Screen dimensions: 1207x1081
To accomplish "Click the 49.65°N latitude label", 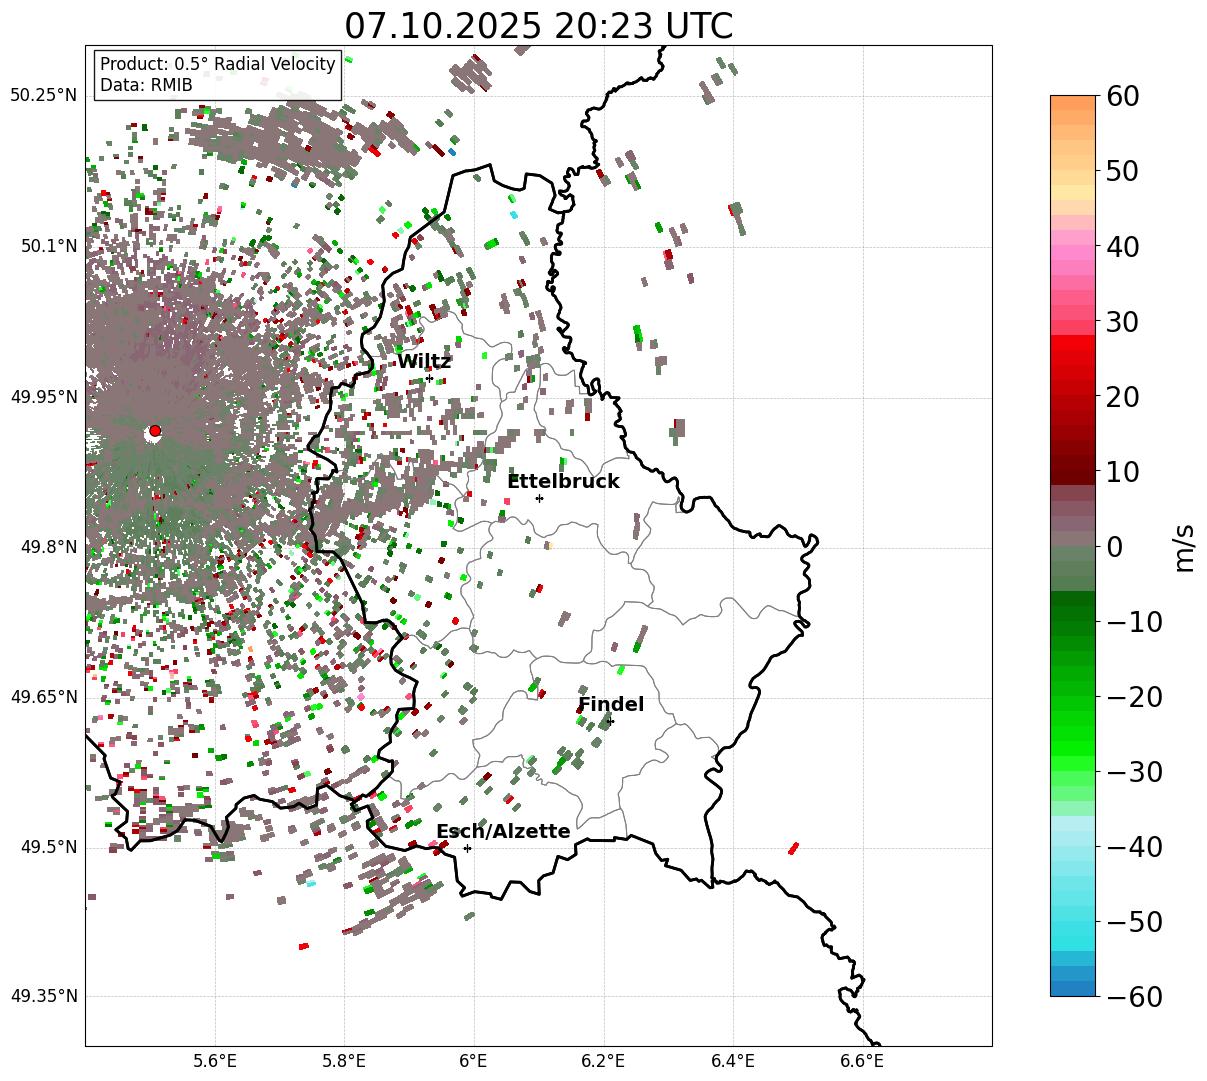I will tap(43, 697).
